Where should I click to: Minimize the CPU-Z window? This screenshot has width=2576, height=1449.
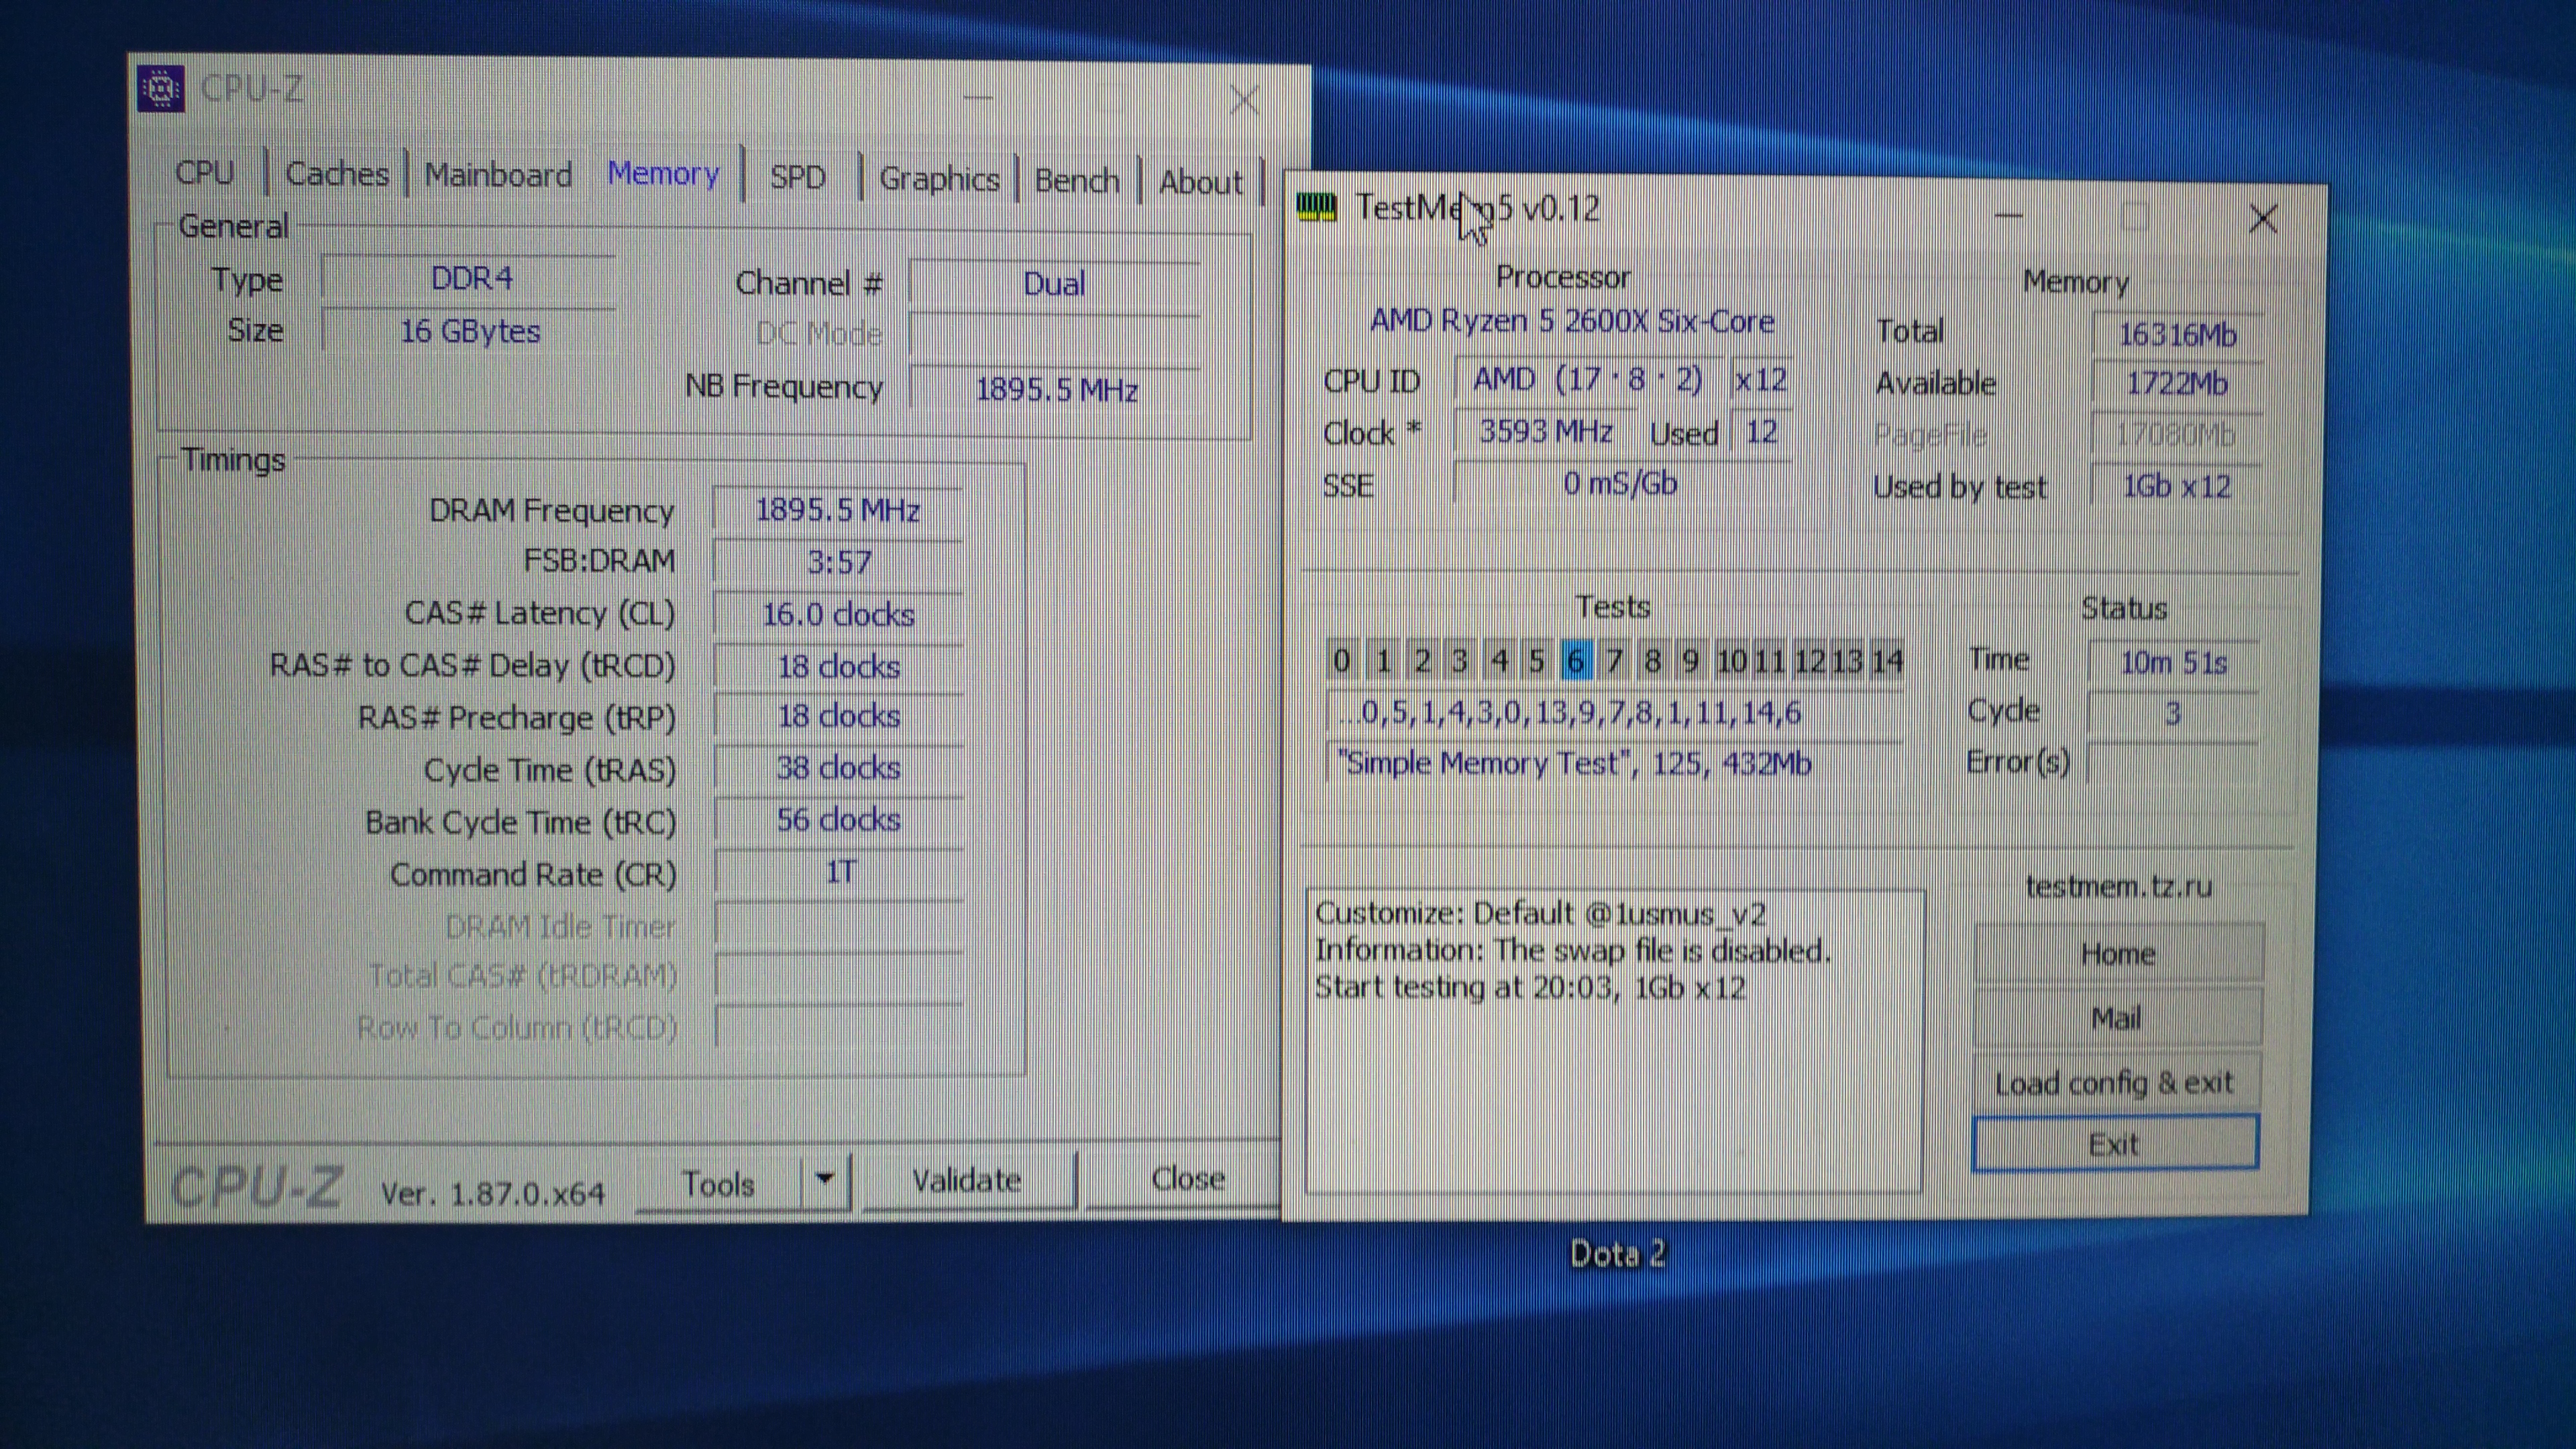[x=978, y=98]
